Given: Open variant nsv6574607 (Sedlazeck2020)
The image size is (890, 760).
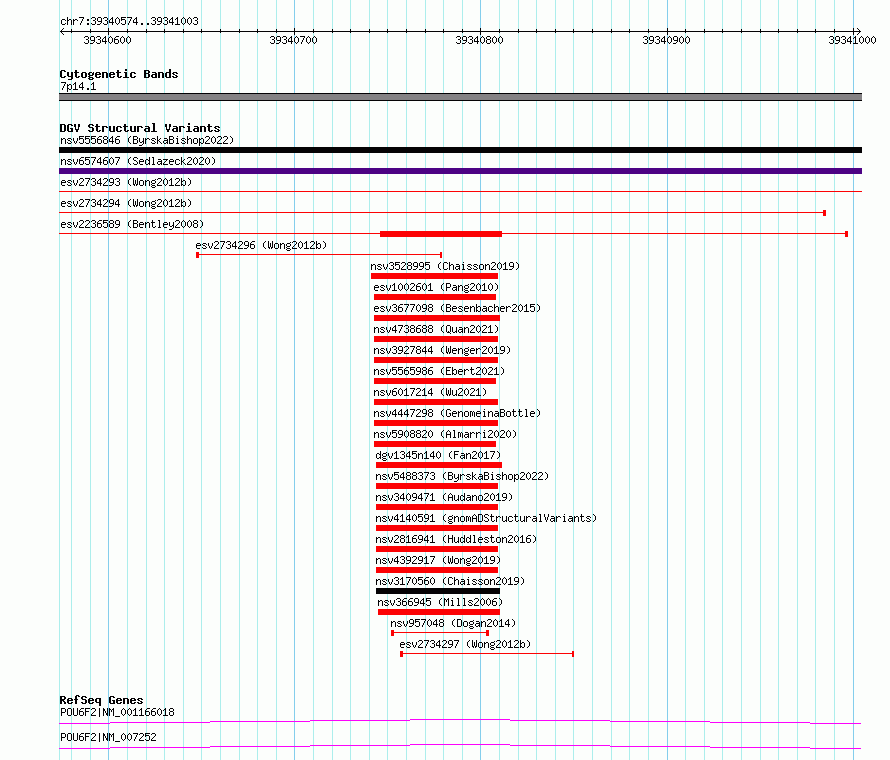Looking at the screenshot, I should point(138,161).
